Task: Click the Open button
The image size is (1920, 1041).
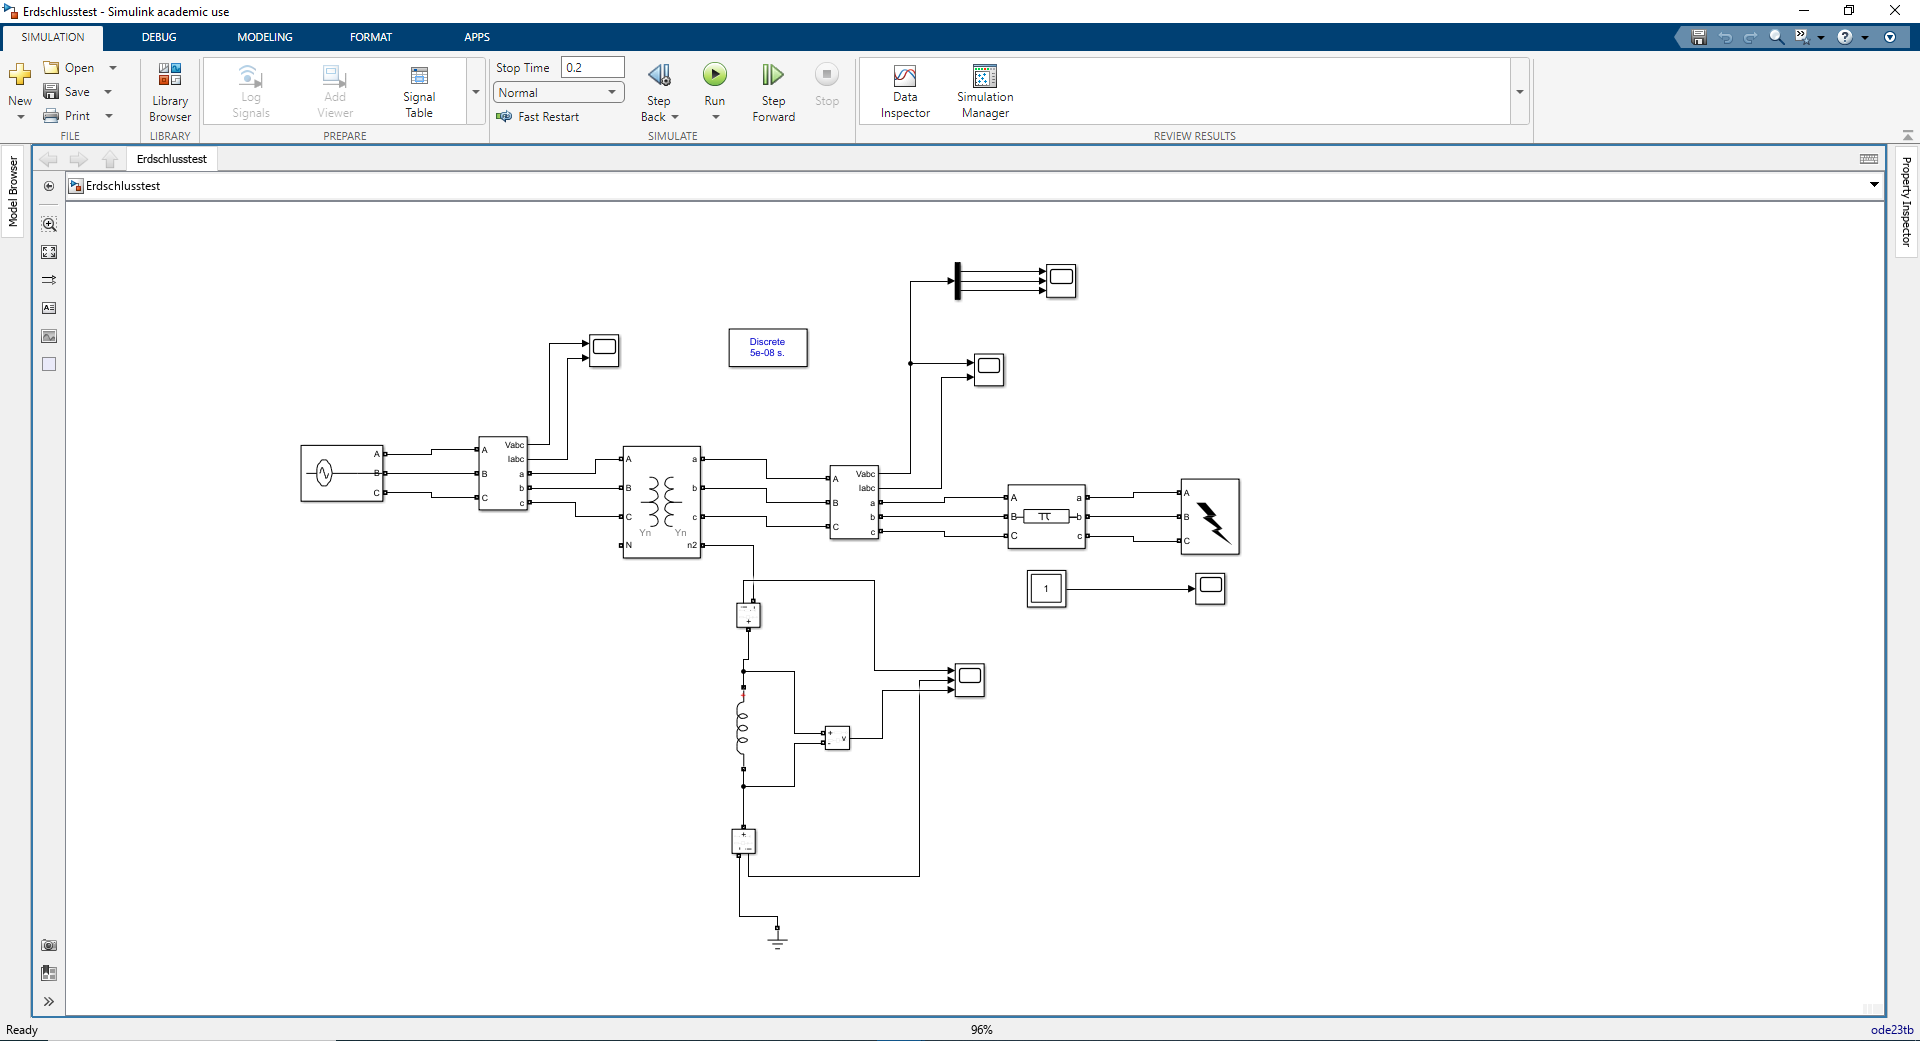Action: pyautogui.click(x=69, y=68)
